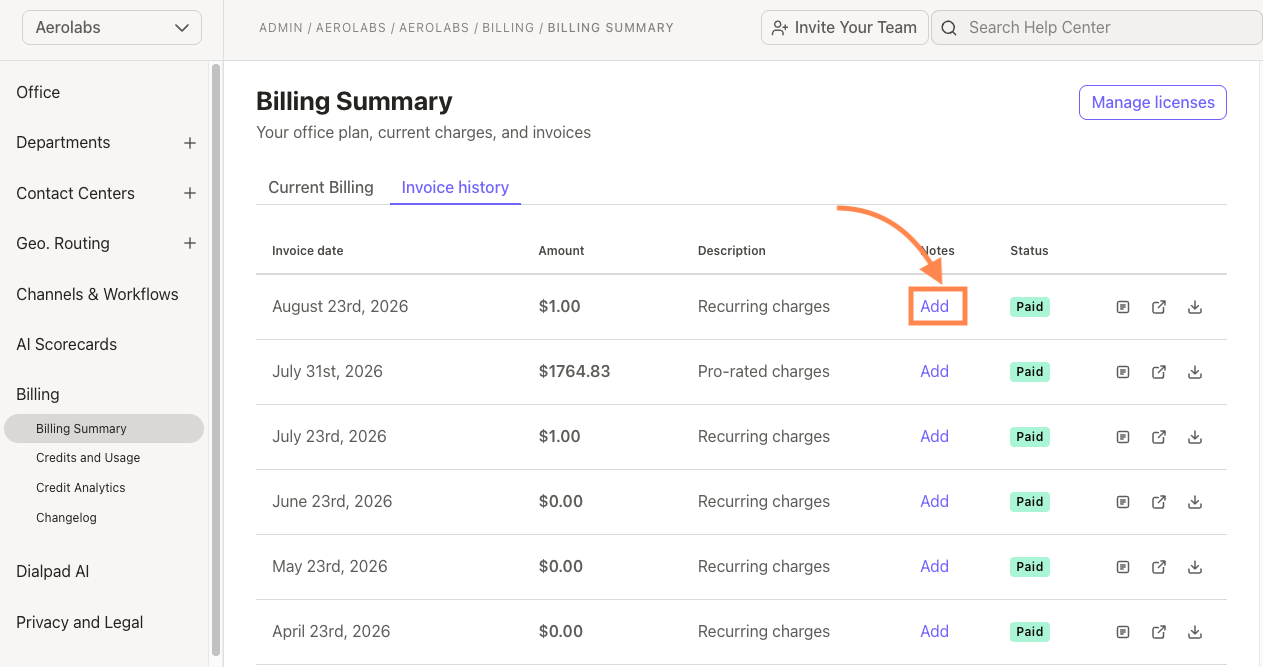Screen dimensions: 1263x667
Task: Click the Status column header
Action: coord(1029,251)
